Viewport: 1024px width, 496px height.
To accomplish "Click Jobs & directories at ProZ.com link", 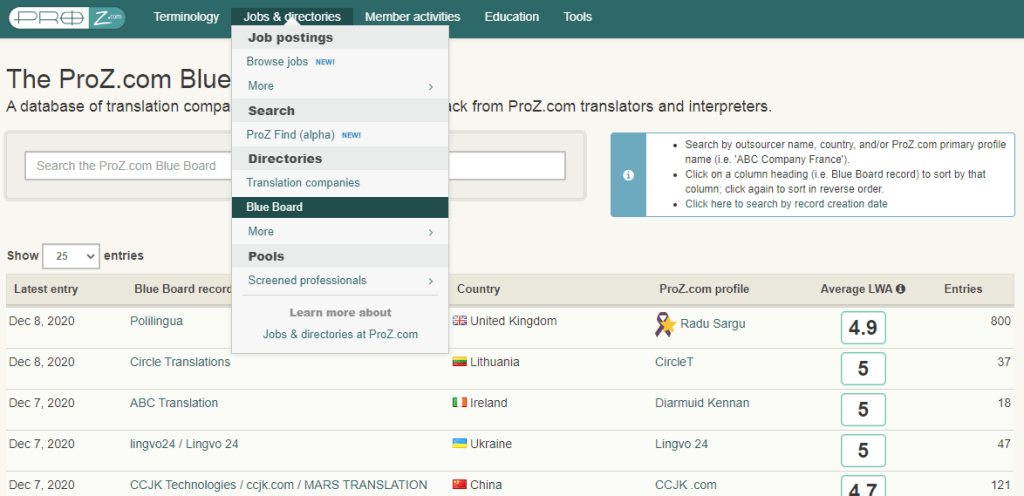I will click(340, 334).
